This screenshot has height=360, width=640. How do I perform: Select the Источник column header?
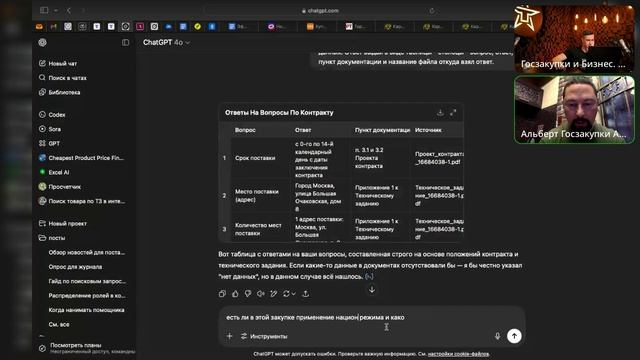[428, 130]
